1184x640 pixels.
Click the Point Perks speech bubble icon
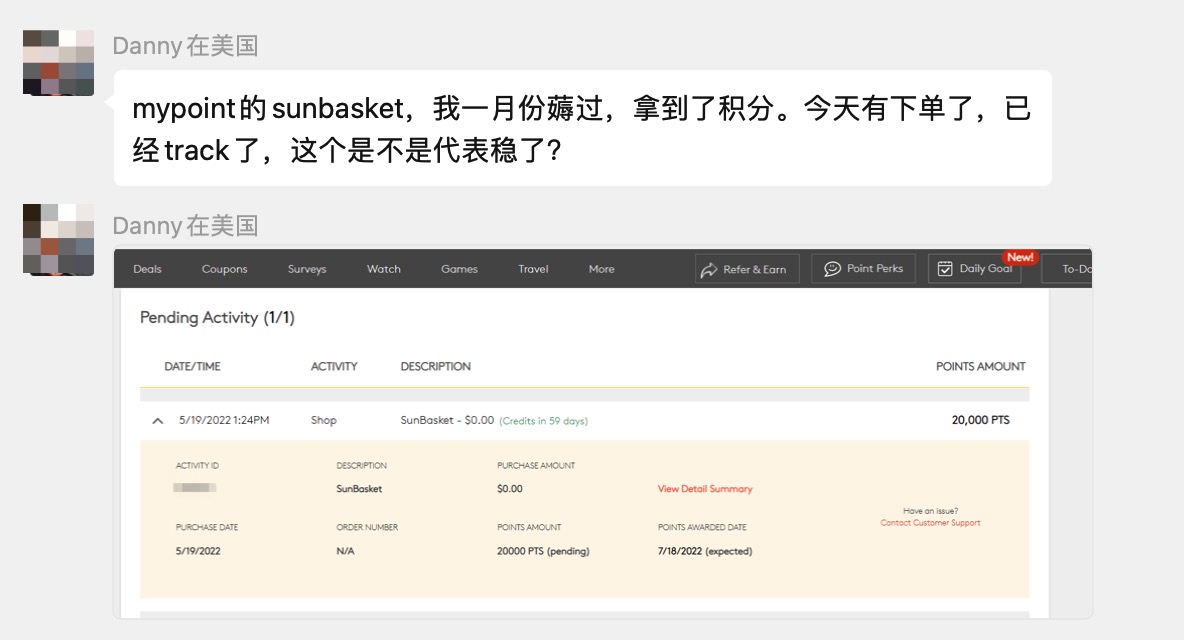(x=832, y=268)
